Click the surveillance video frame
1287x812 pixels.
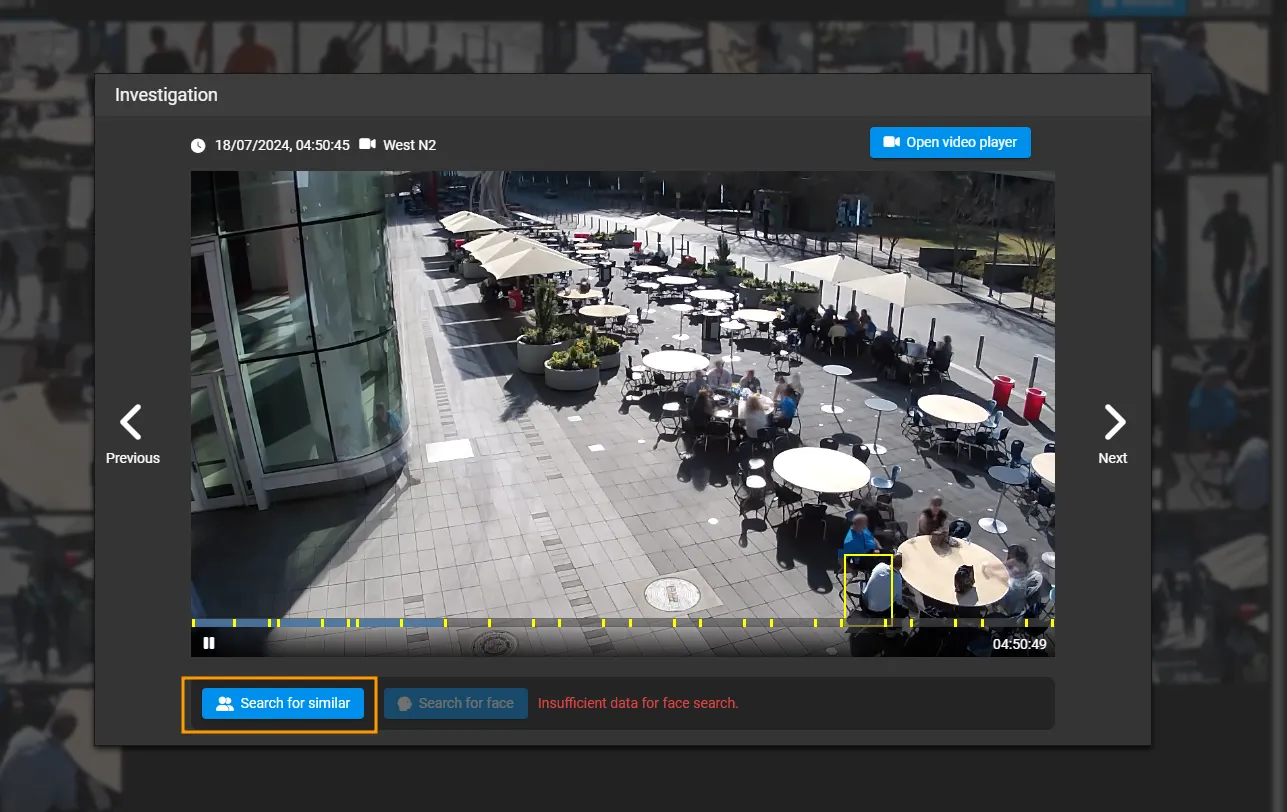coord(622,413)
